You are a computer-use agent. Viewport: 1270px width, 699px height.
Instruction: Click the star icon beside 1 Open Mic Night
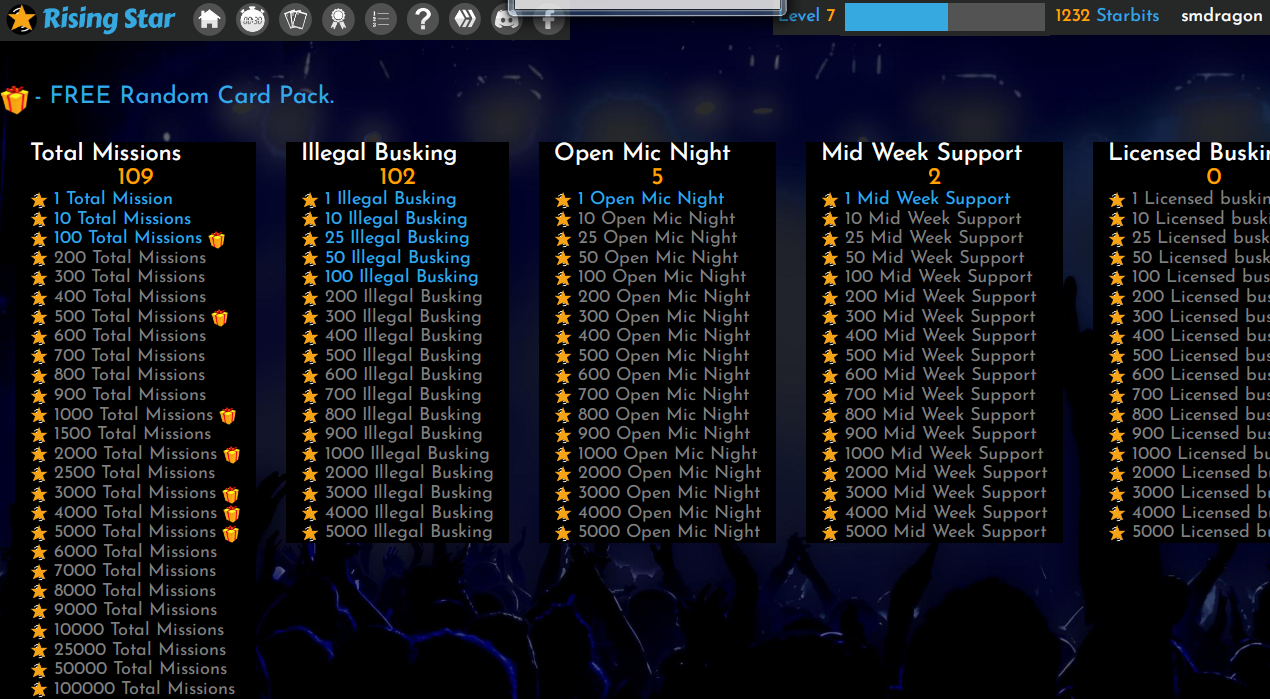point(563,200)
